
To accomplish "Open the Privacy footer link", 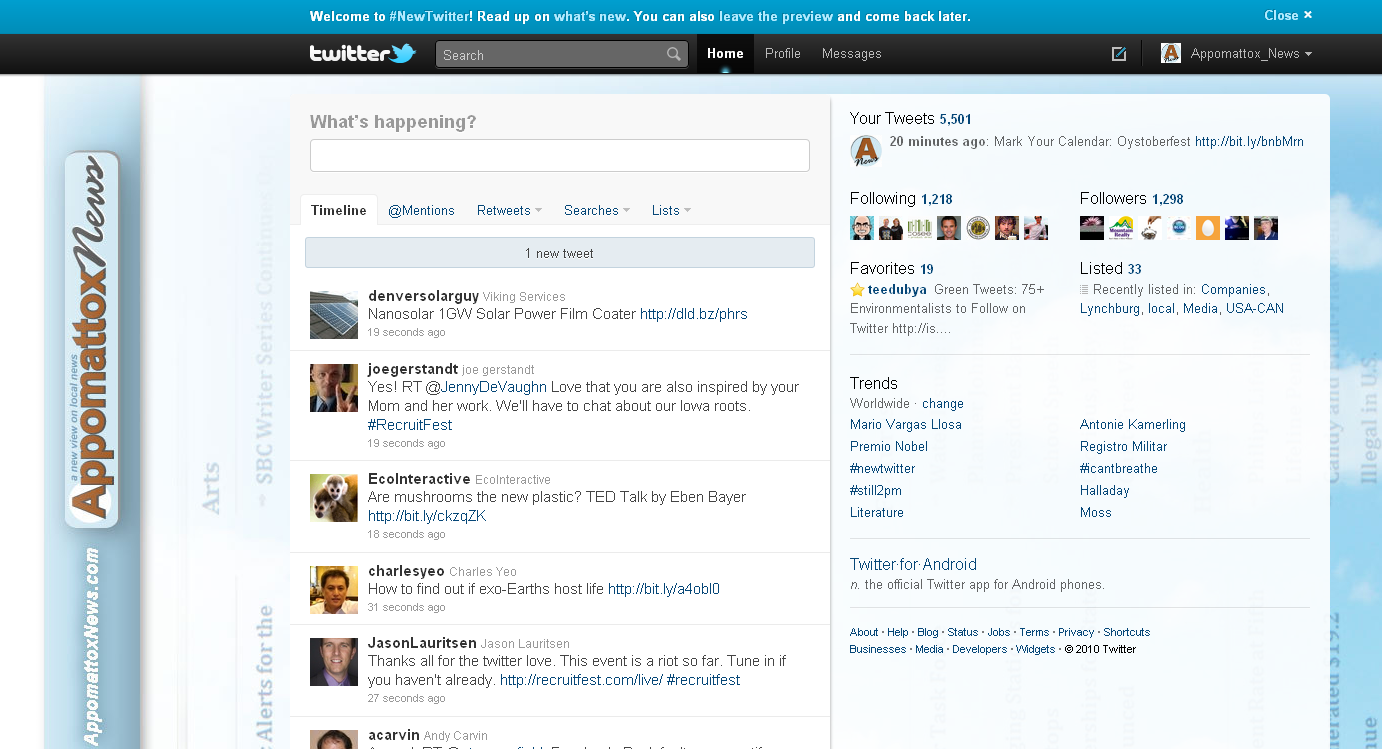I will (x=1076, y=632).
